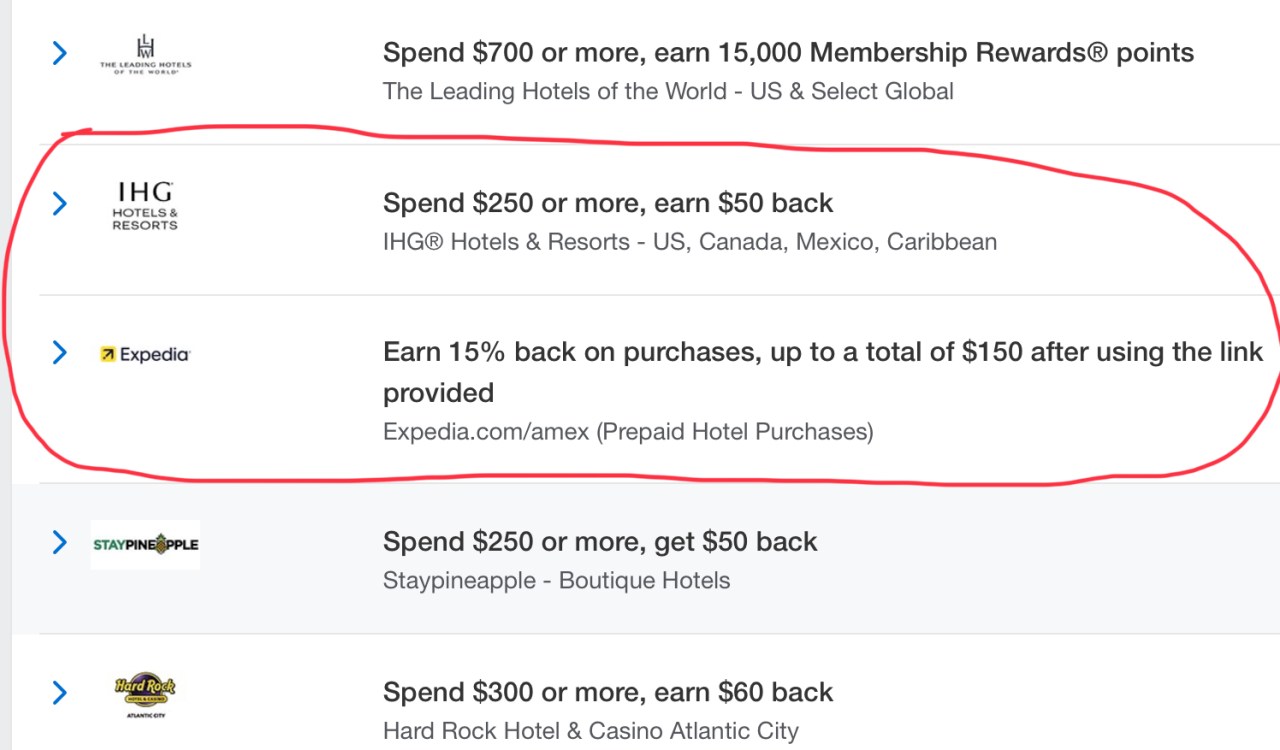Open 'Spend $250 or more, get $50 back'
Screen dimensions: 1280x750
[599, 542]
